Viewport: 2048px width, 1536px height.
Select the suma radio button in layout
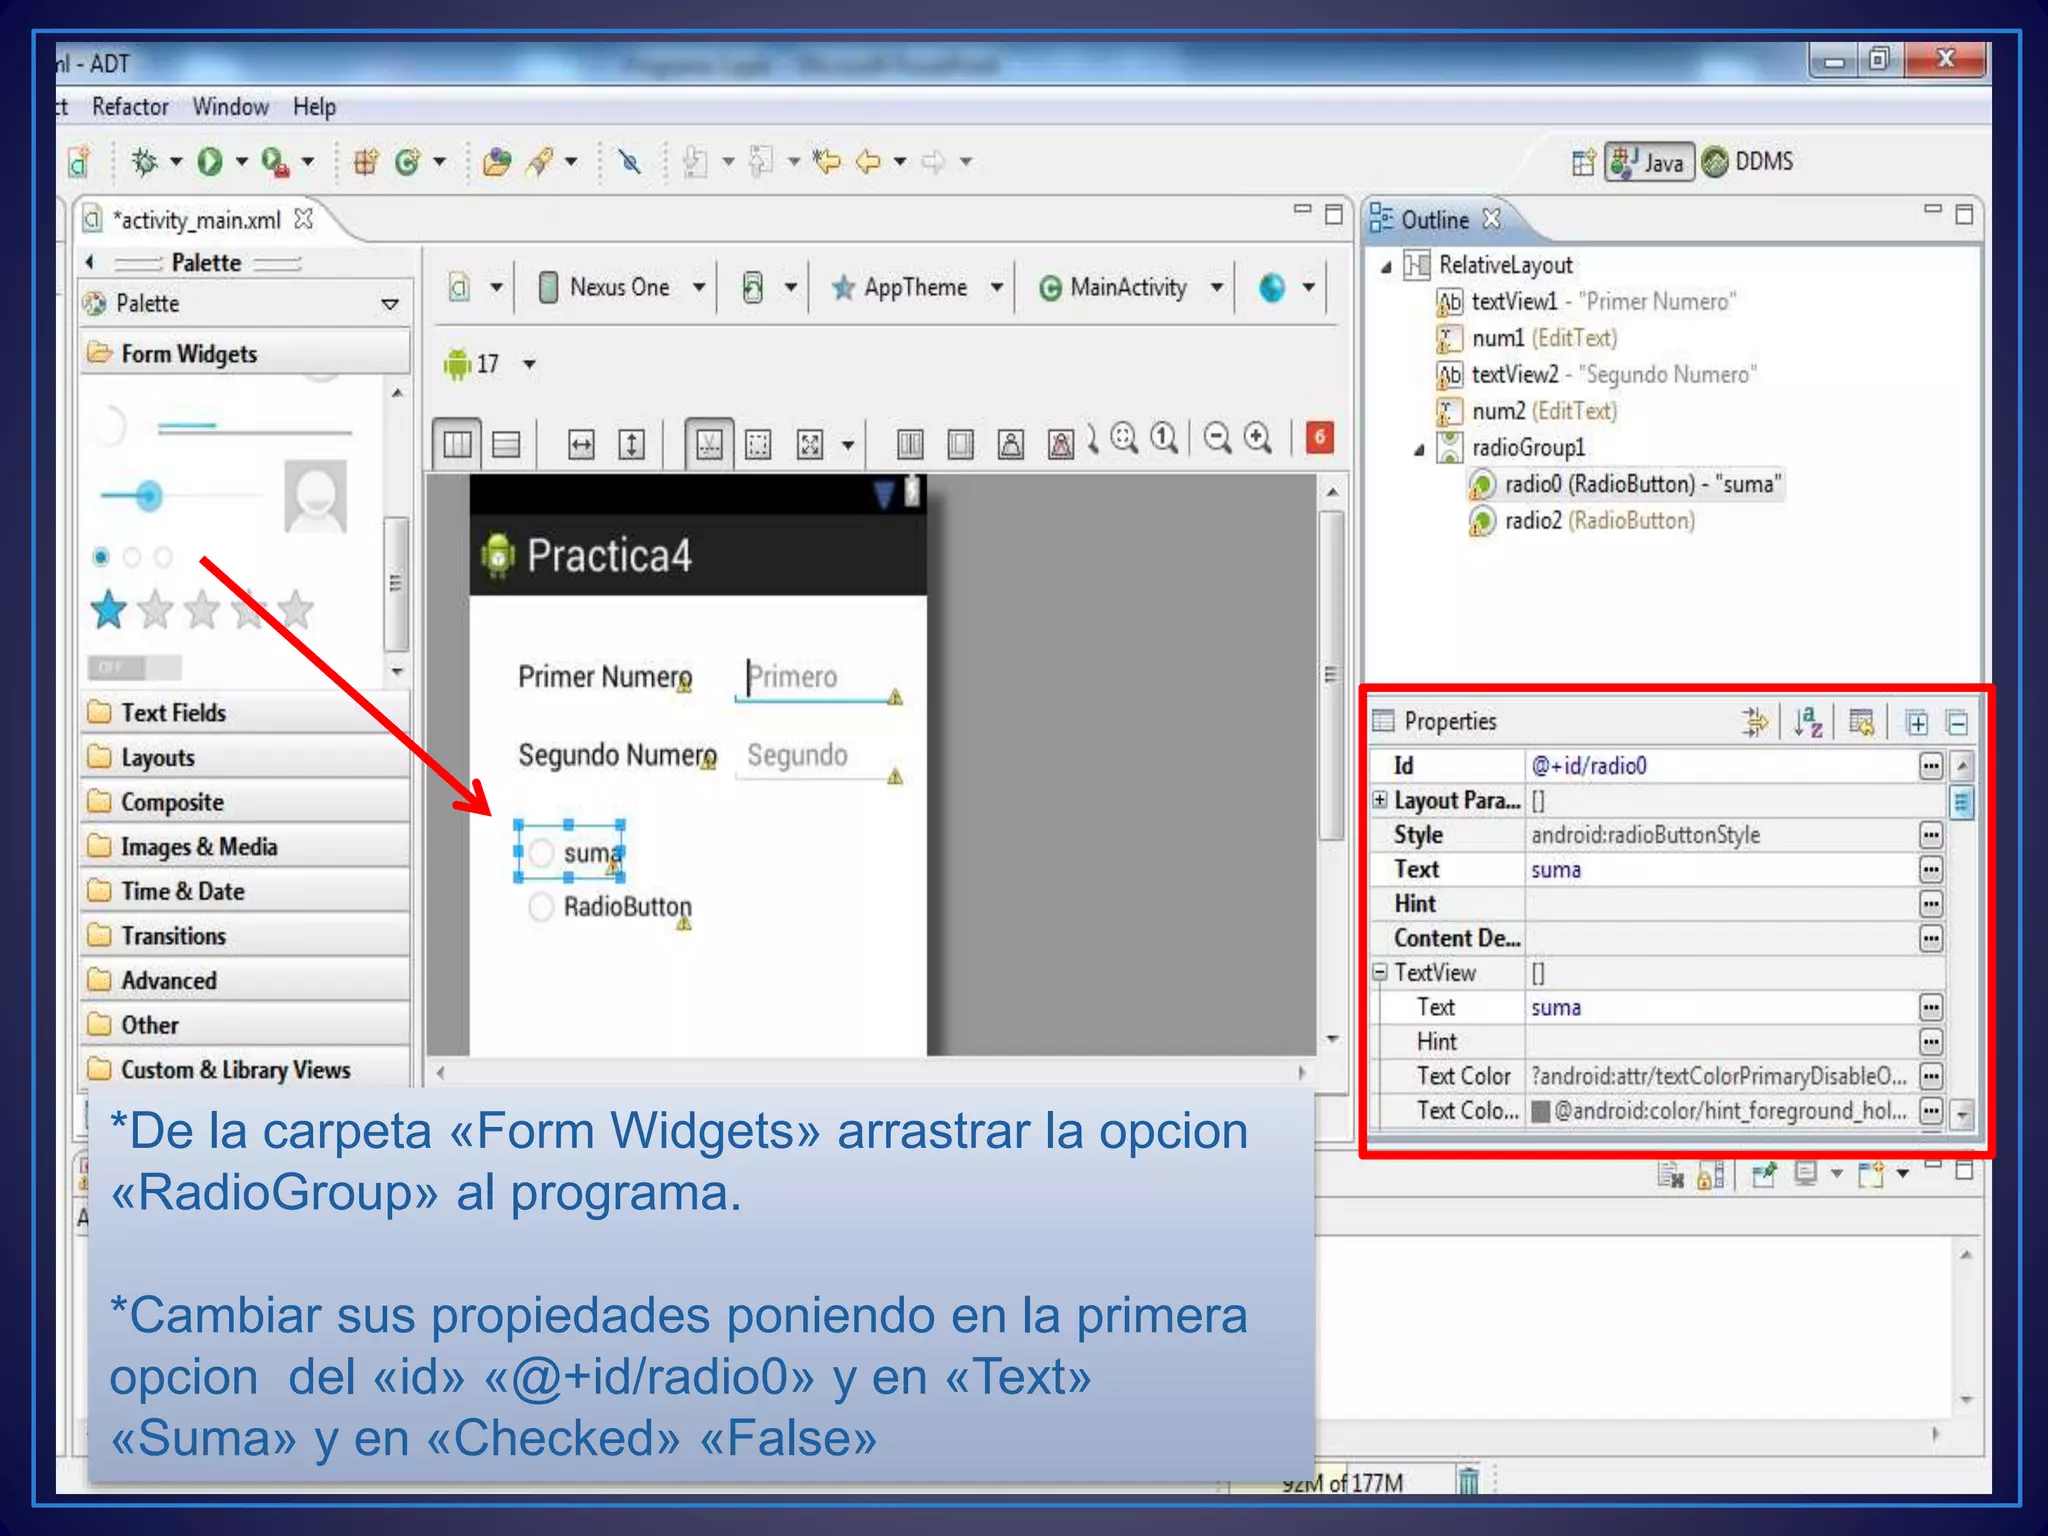click(569, 852)
